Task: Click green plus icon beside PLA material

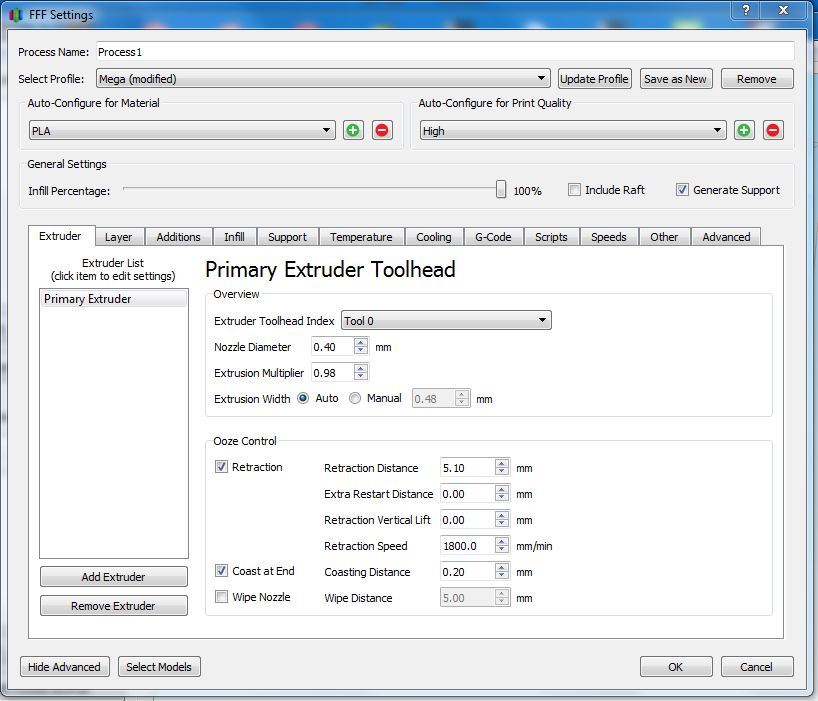Action: coord(353,130)
